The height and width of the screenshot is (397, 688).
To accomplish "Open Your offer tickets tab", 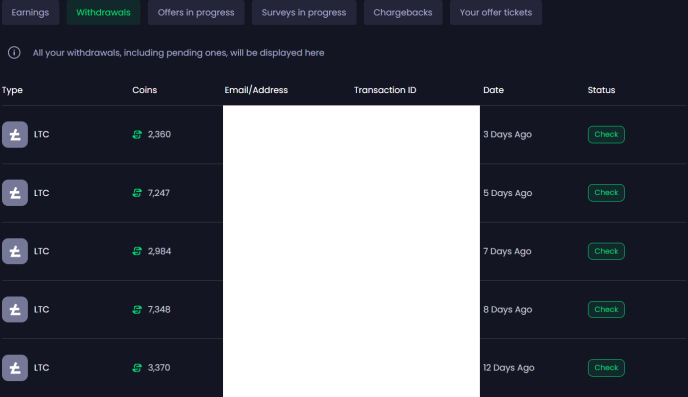I will [x=496, y=12].
